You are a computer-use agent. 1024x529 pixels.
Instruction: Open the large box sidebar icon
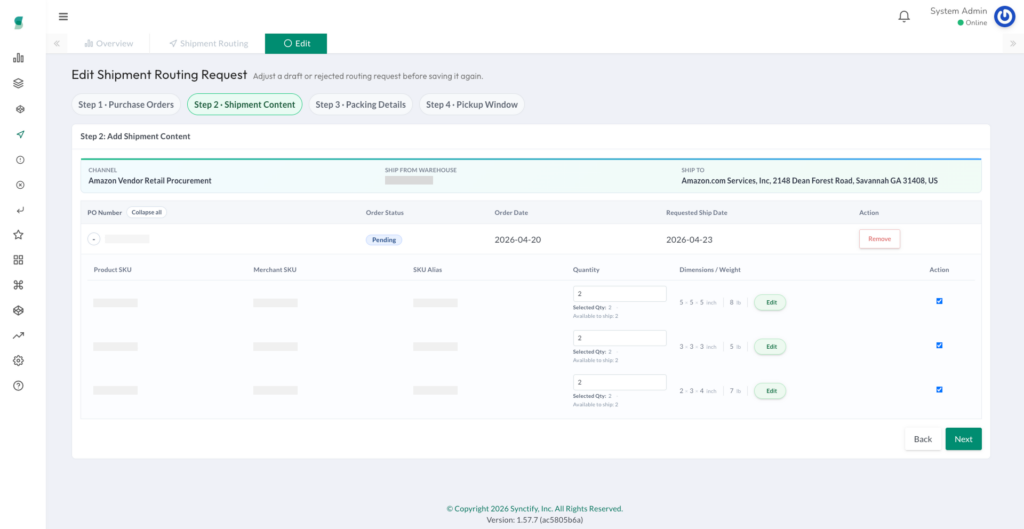(18, 310)
